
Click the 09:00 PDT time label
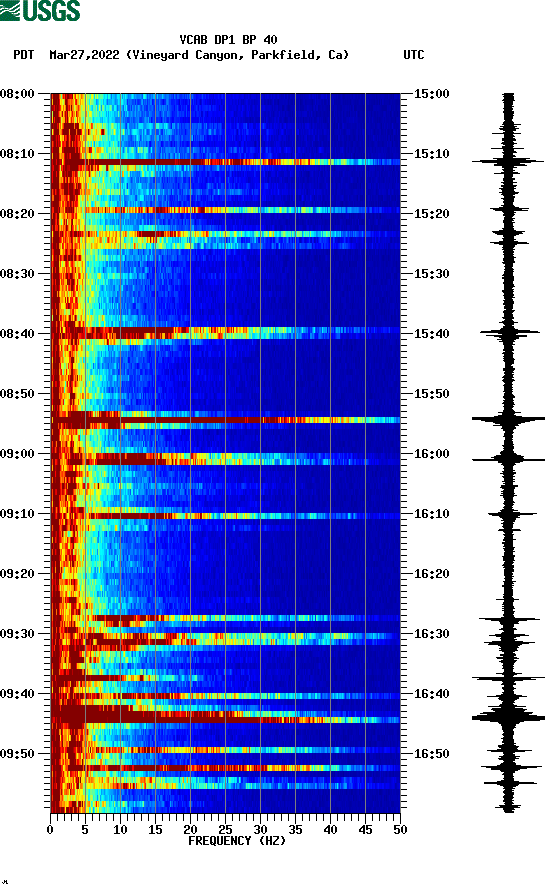pyautogui.click(x=17, y=454)
